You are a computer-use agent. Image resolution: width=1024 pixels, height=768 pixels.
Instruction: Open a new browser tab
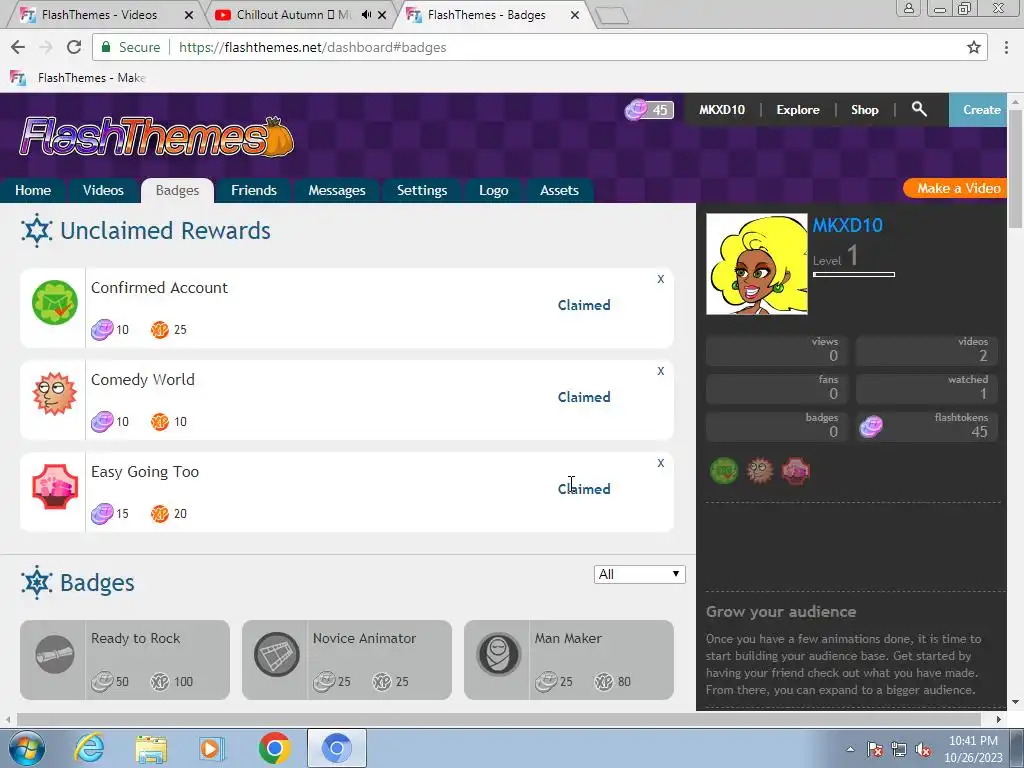coord(612,16)
